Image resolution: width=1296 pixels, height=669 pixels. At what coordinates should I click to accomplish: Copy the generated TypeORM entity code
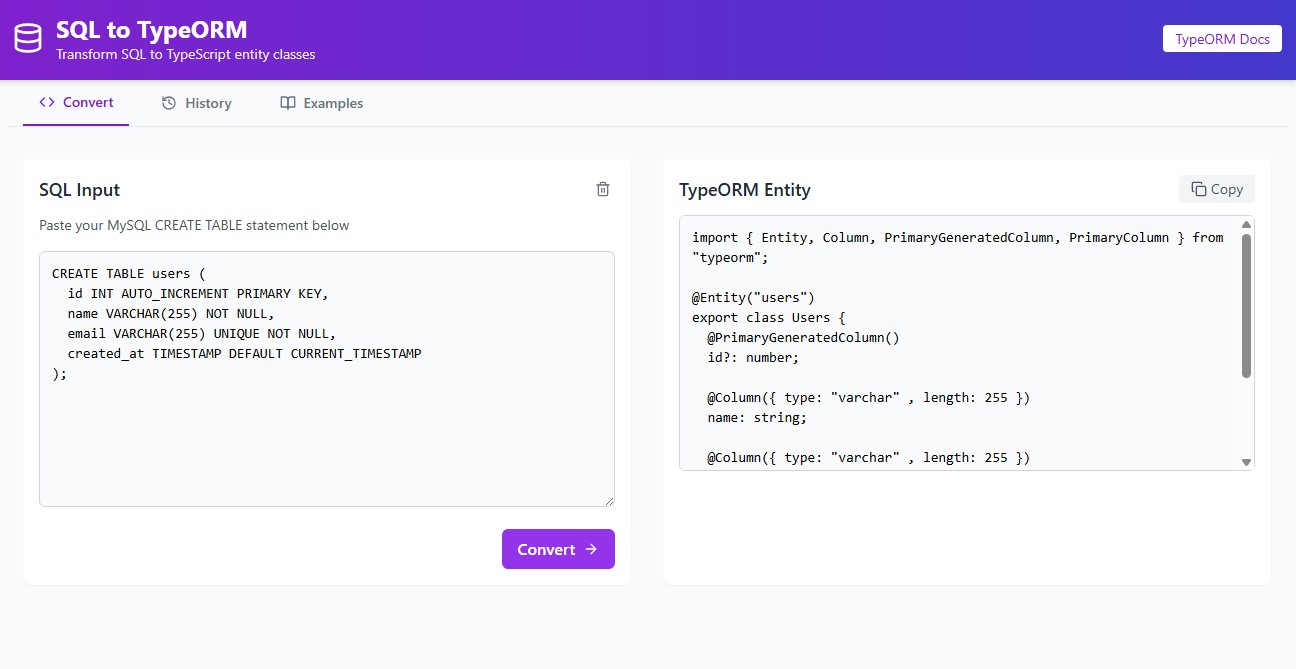1217,189
